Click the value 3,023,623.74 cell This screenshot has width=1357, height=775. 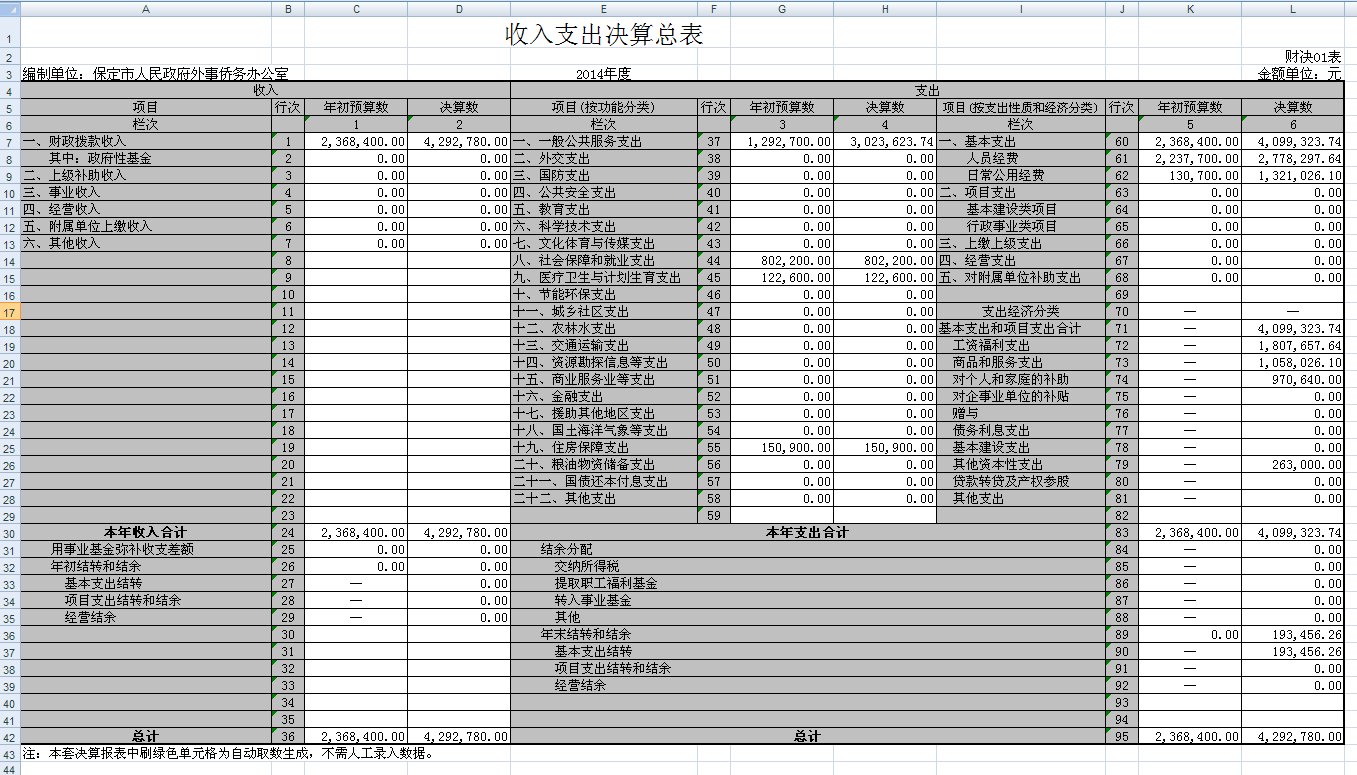tap(885, 142)
